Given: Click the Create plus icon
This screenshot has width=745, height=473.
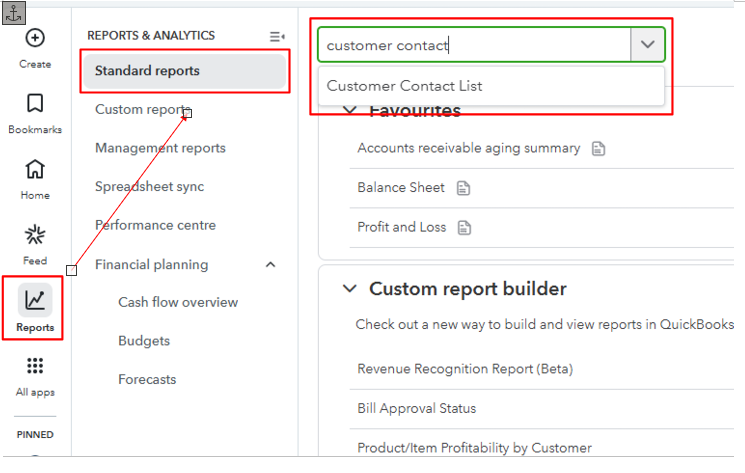Looking at the screenshot, I should [35, 39].
